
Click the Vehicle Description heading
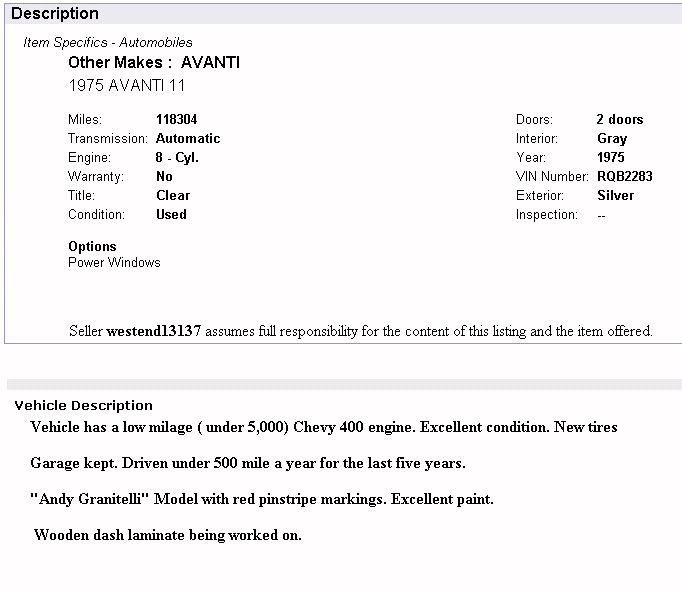coord(83,406)
